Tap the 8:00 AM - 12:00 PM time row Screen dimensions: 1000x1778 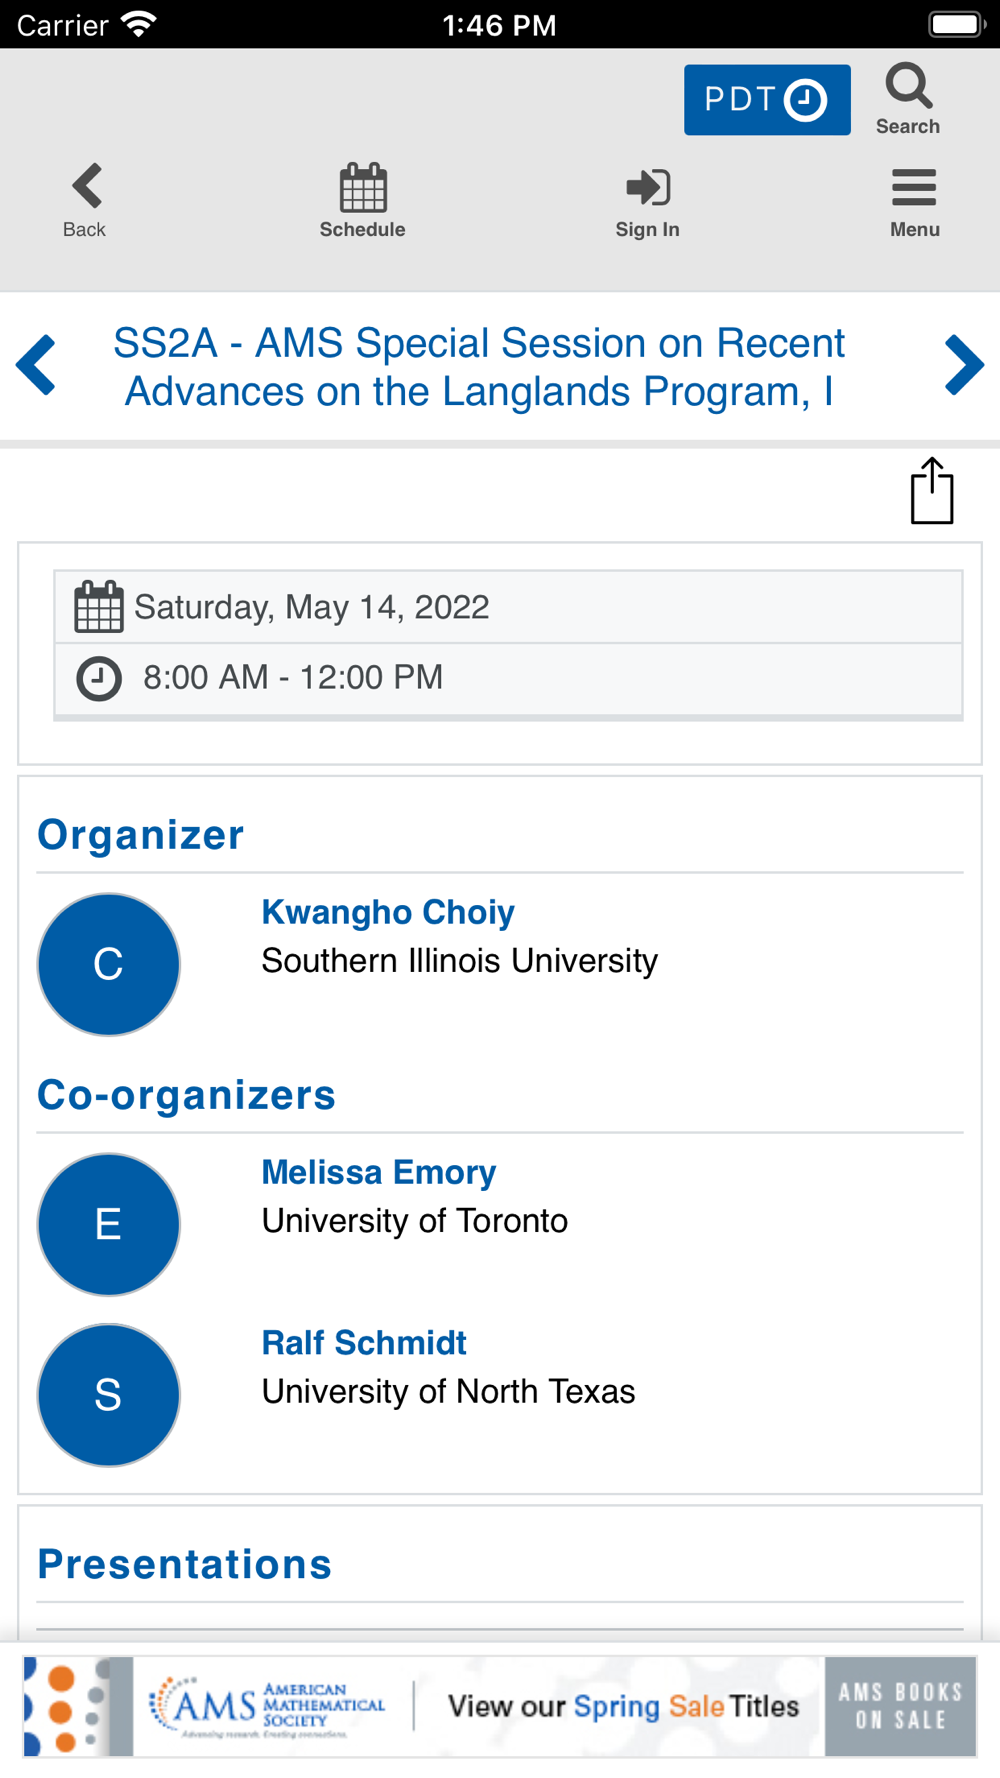tap(508, 678)
